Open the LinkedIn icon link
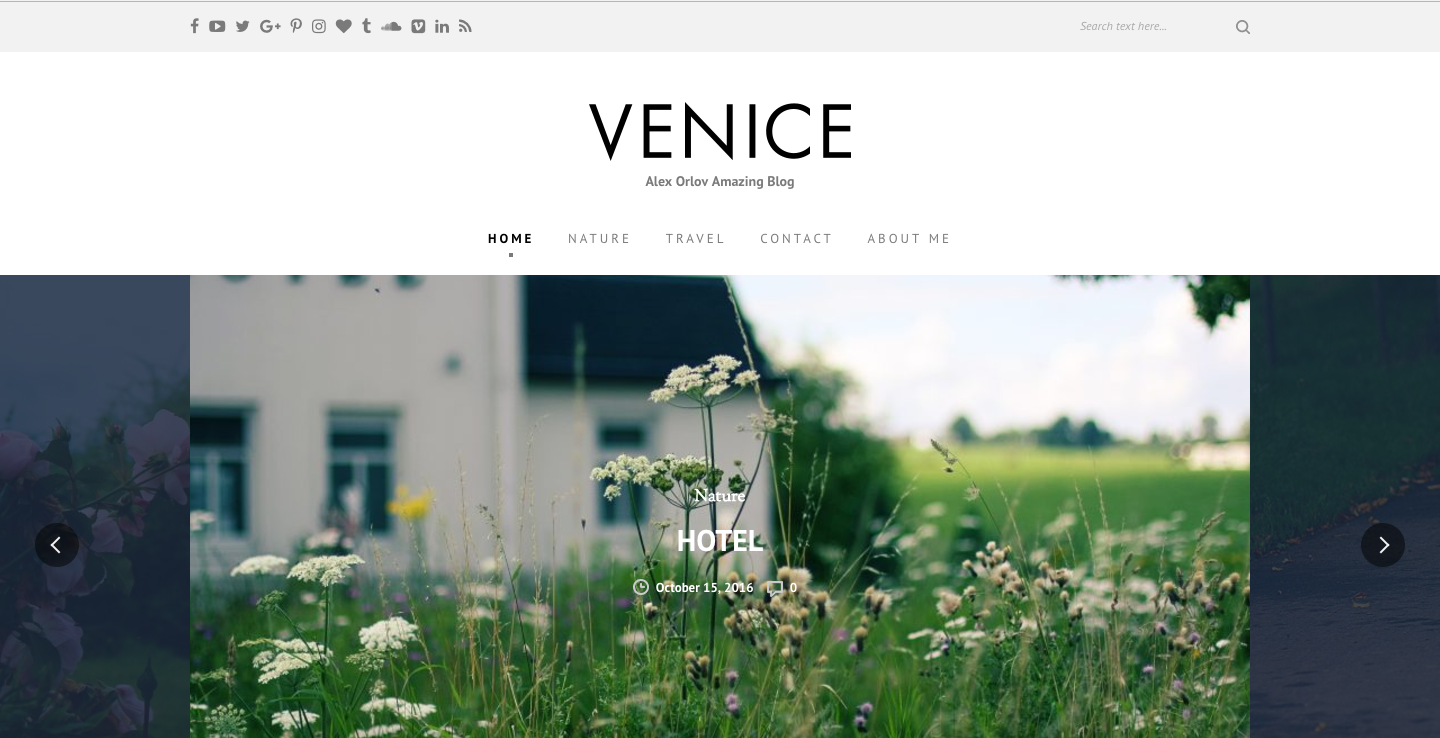The height and width of the screenshot is (738, 1440). click(442, 26)
